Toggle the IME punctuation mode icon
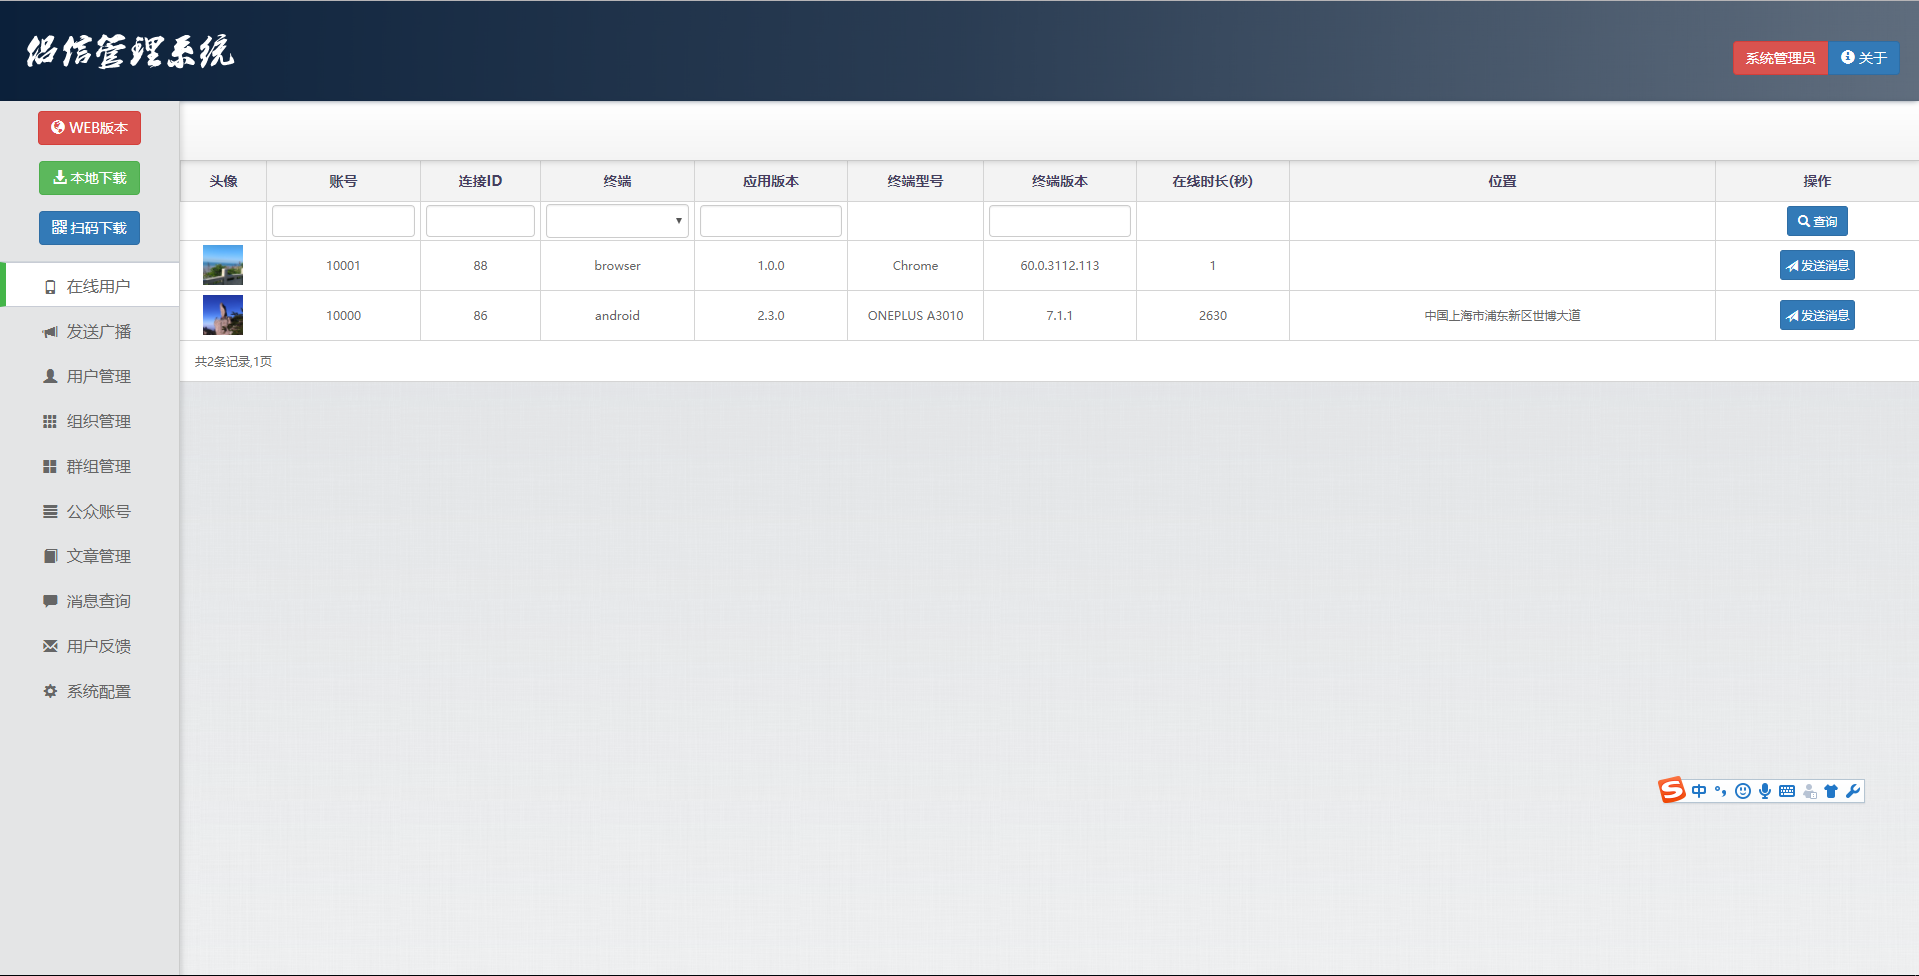Screen dimensions: 1919x976 (x=1721, y=791)
